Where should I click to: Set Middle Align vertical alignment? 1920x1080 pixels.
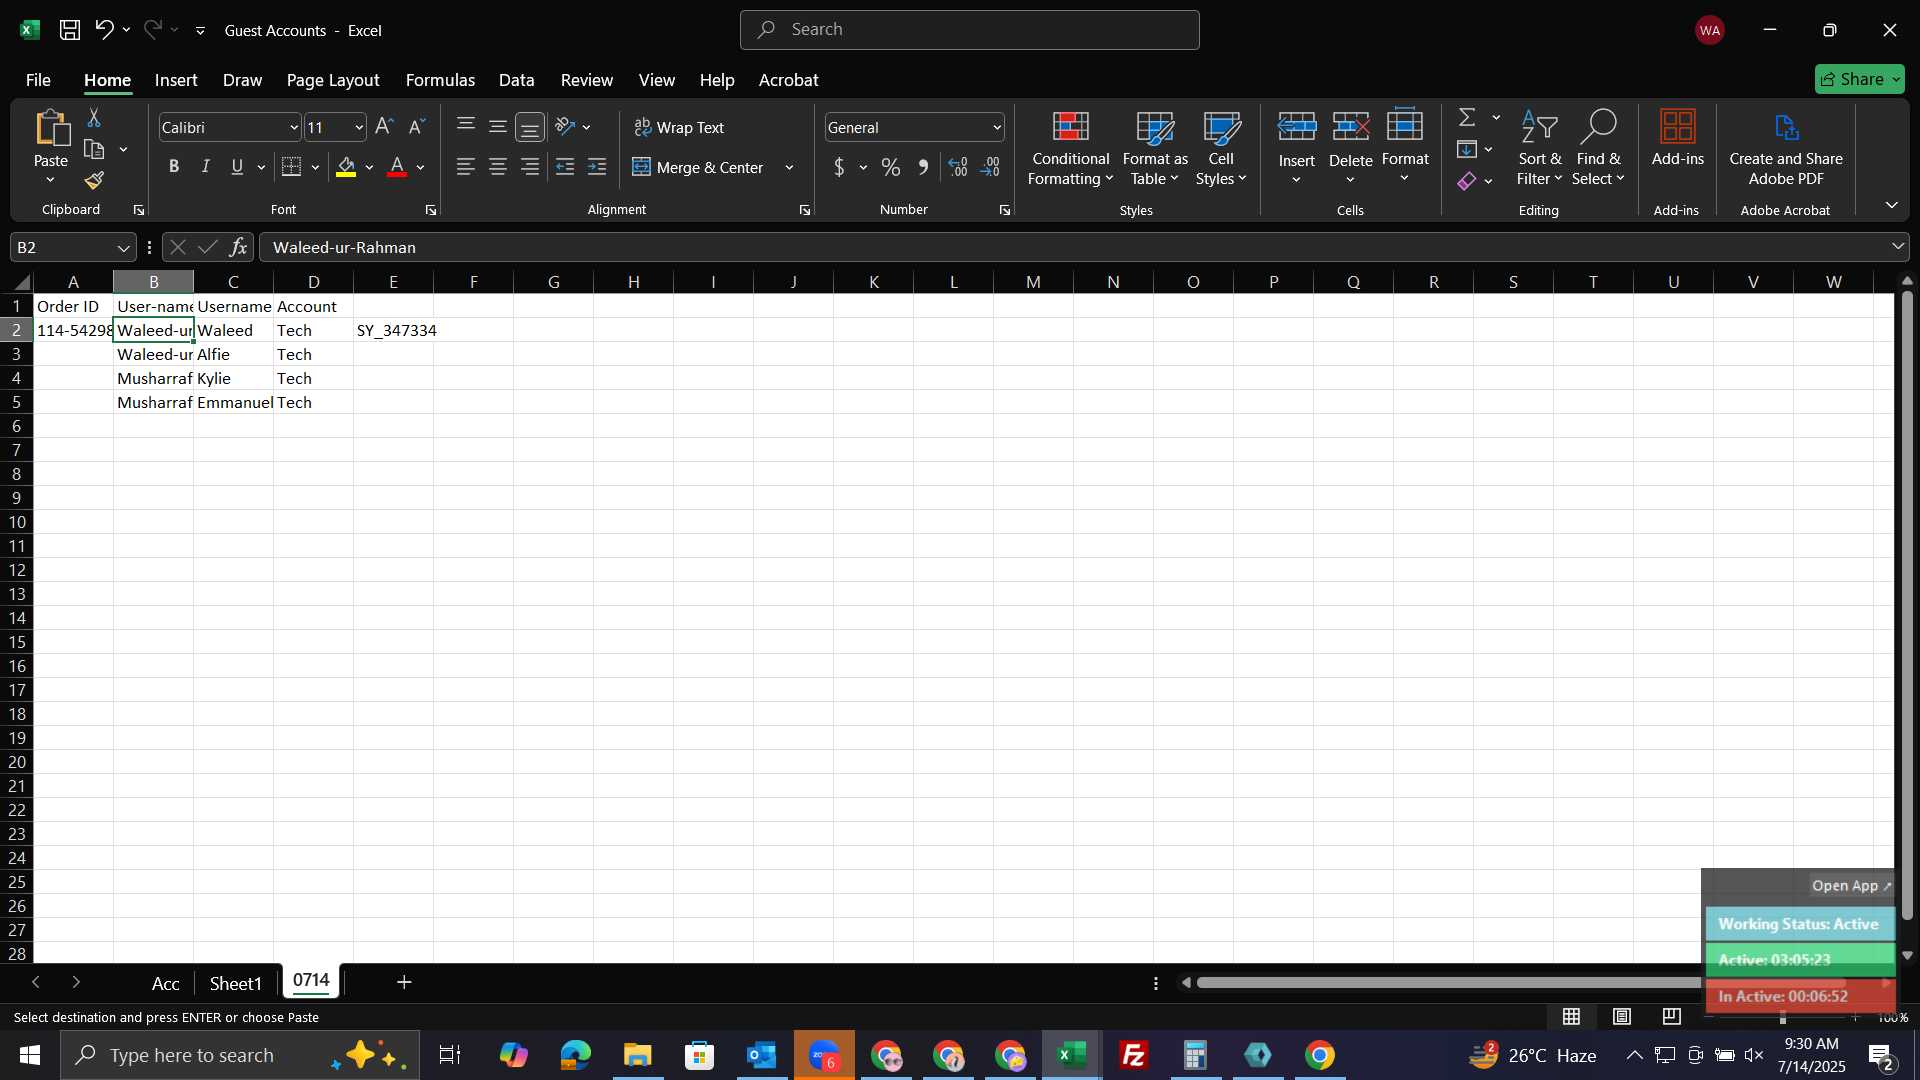pos(498,127)
